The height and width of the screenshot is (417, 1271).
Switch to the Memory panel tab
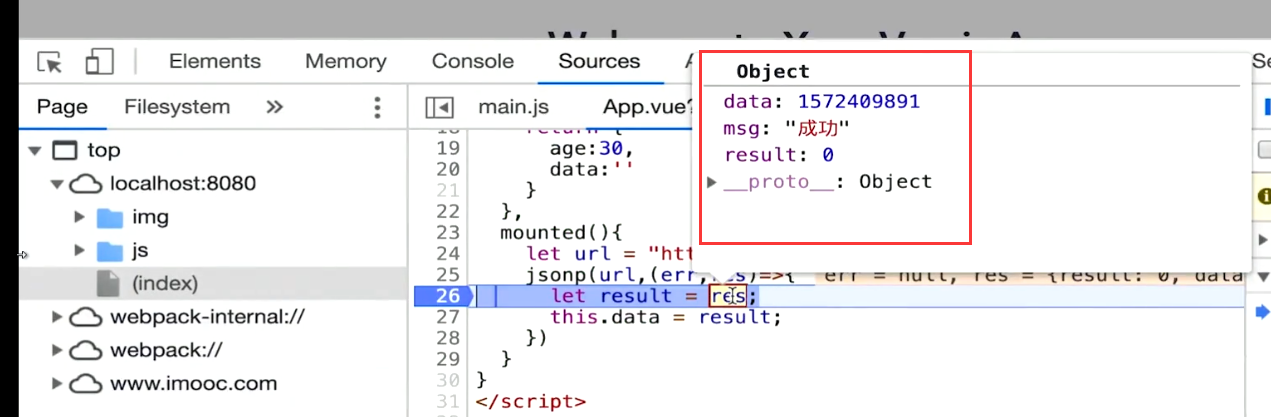pyautogui.click(x=346, y=62)
